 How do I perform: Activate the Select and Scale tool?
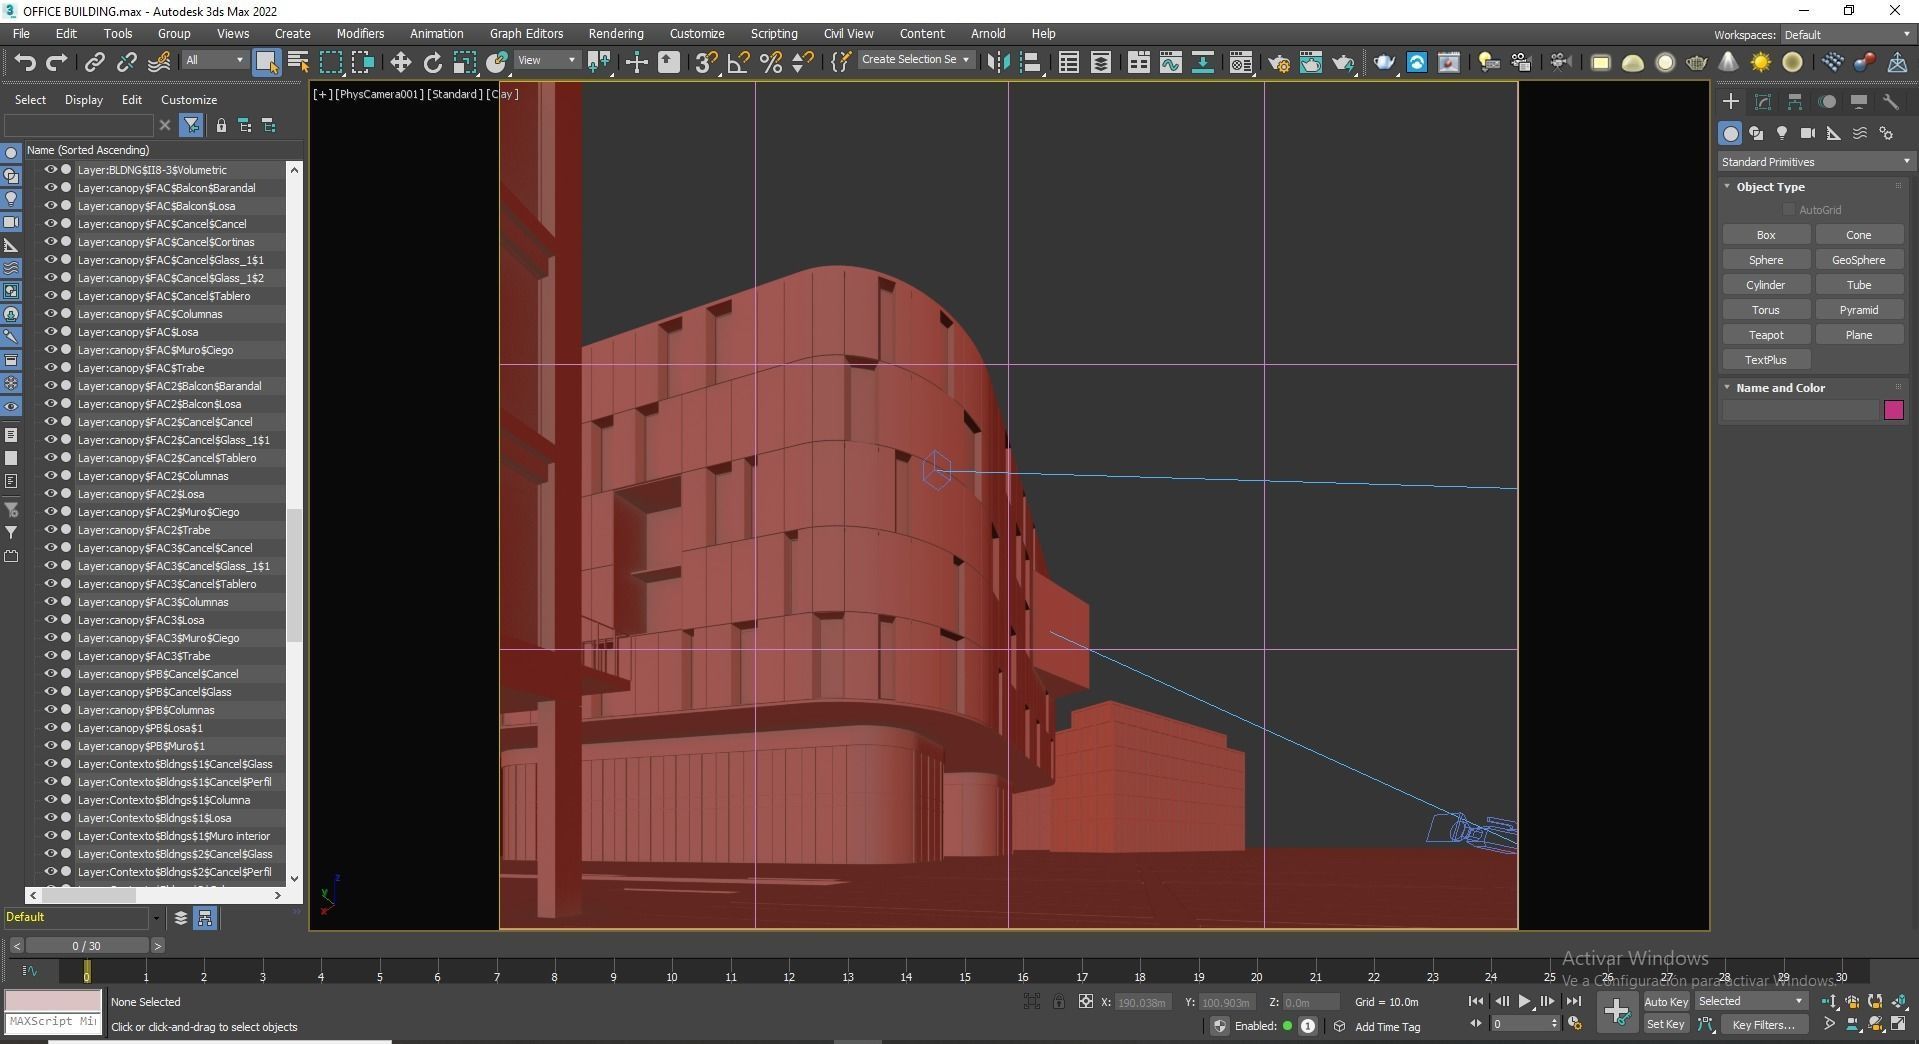coord(464,62)
